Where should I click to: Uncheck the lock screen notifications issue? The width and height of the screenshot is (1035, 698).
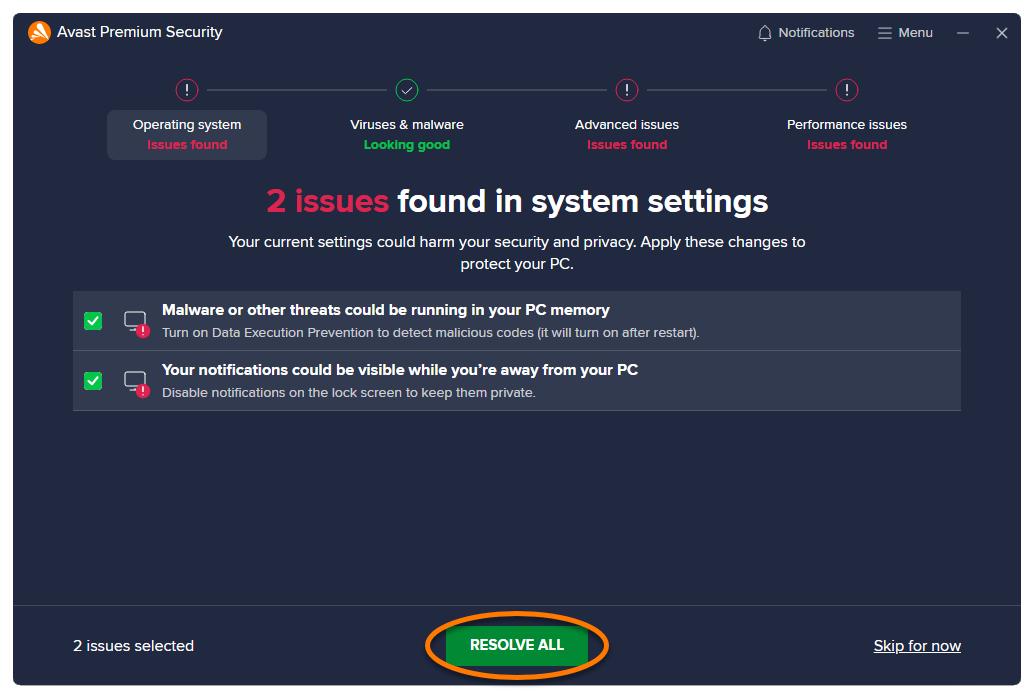click(93, 381)
